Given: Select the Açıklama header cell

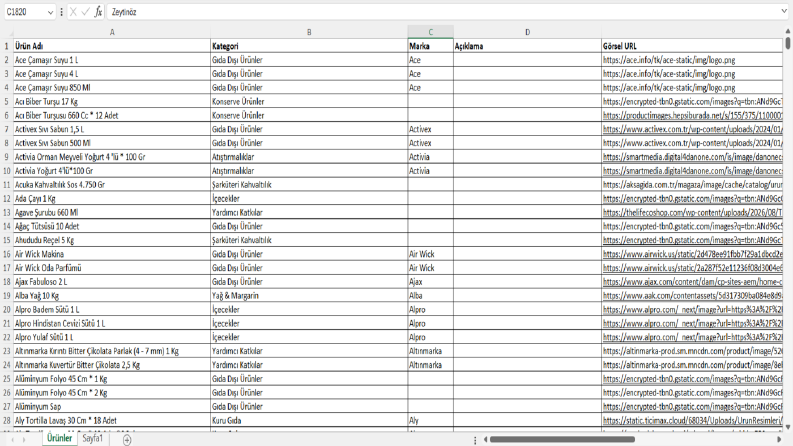Looking at the screenshot, I should pos(527,46).
